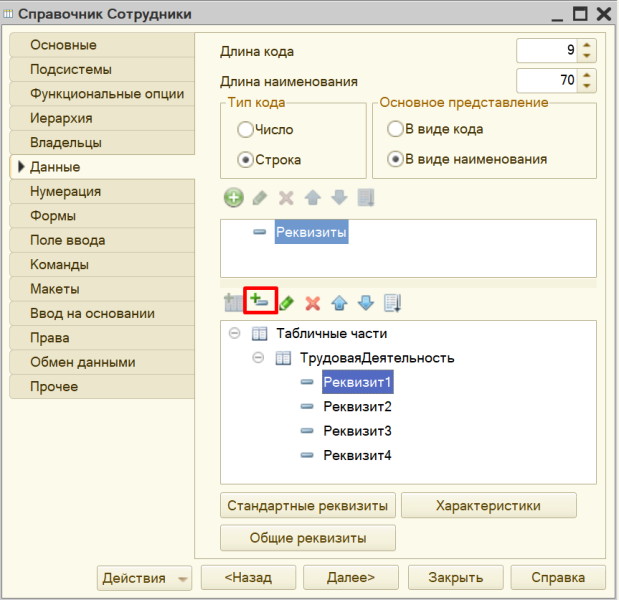Viewport: 619px width, 600px height.
Task: Select Реквизит3 in the tree
Action: 357,431
